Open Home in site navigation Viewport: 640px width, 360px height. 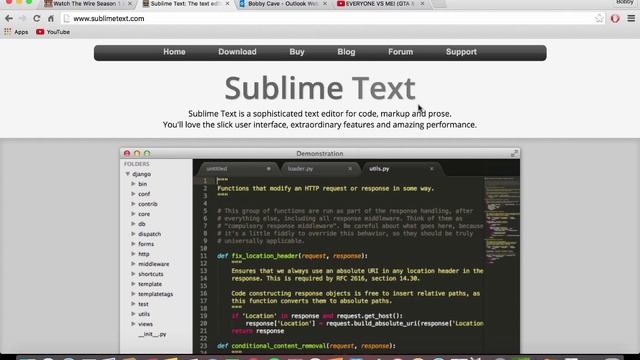point(174,52)
